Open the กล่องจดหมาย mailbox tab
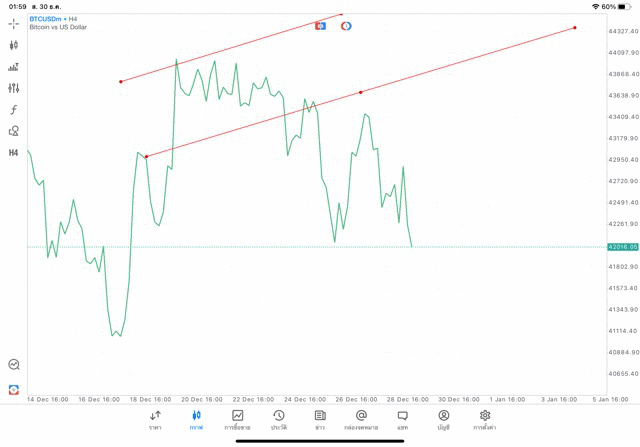 point(361,419)
